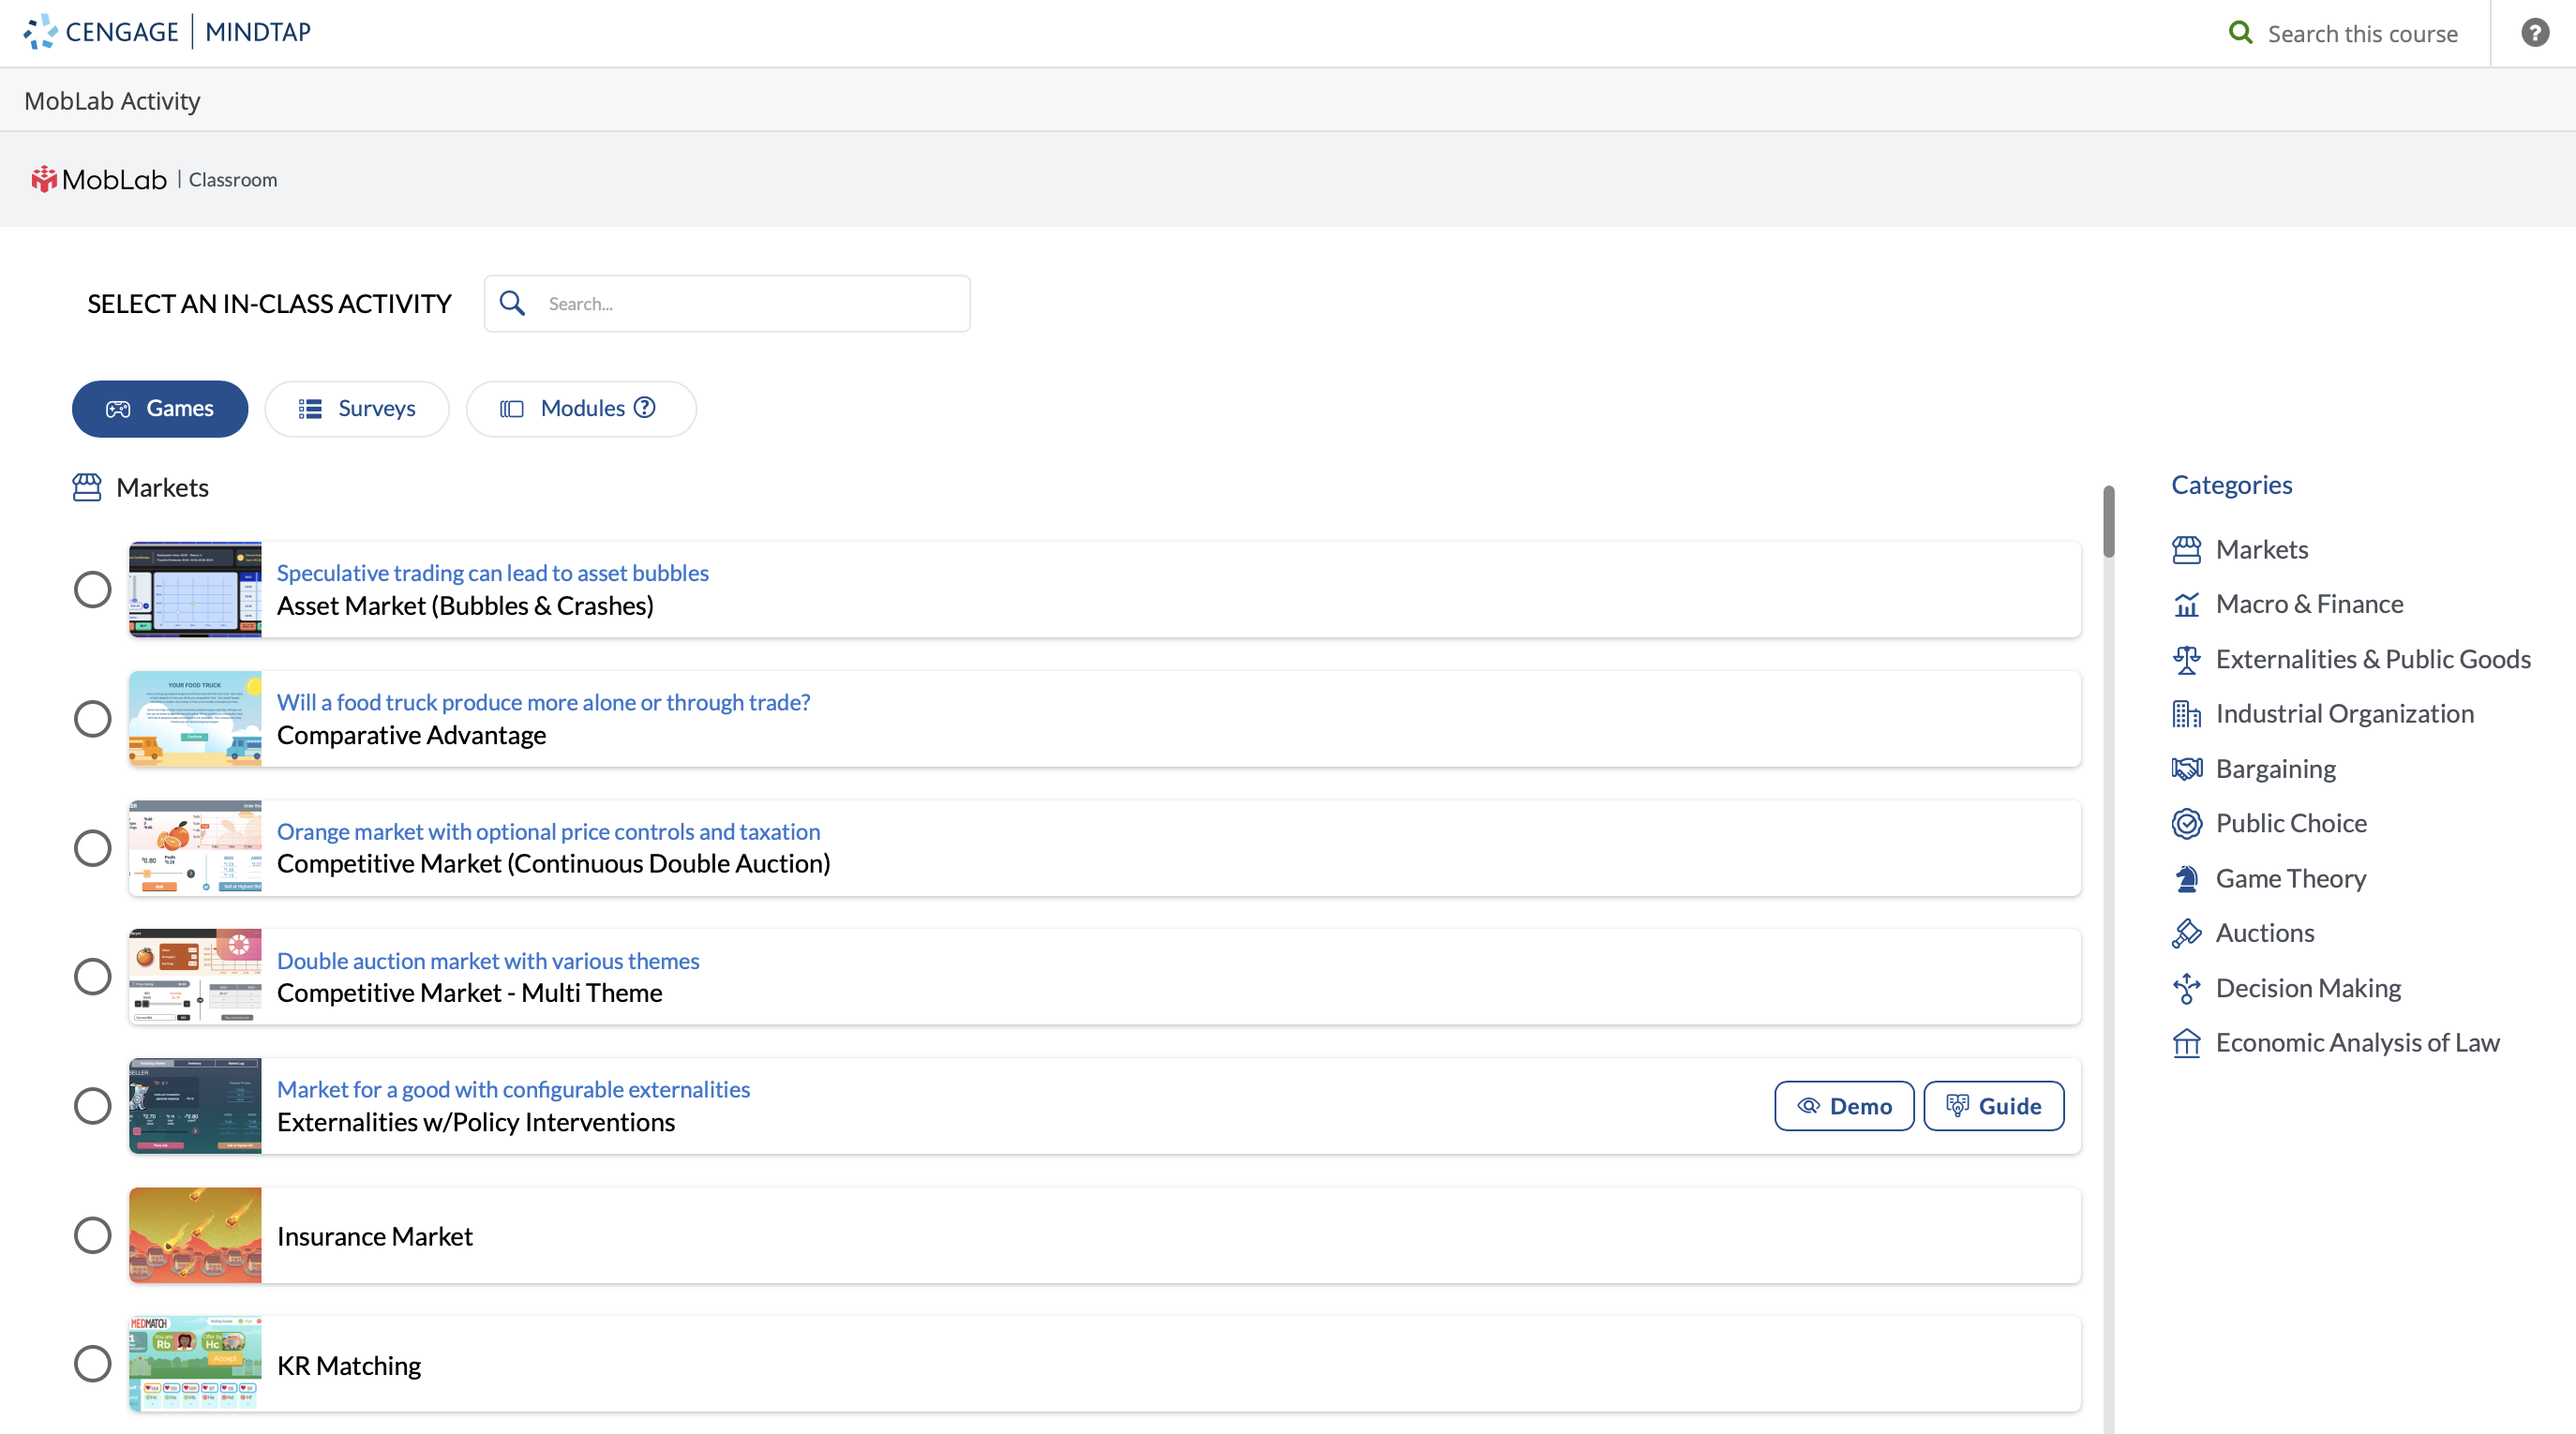Click the 'KR Matching' title
This screenshot has width=2576, height=1434.
click(x=349, y=1365)
